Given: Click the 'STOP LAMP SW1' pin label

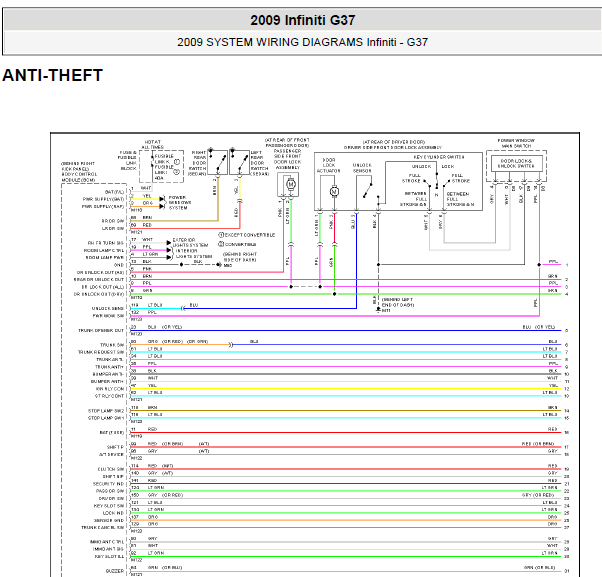Looking at the screenshot, I should tap(106, 418).
